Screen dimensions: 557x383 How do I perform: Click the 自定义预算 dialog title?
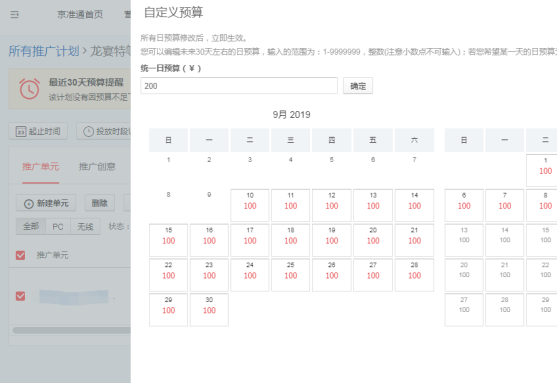(173, 12)
